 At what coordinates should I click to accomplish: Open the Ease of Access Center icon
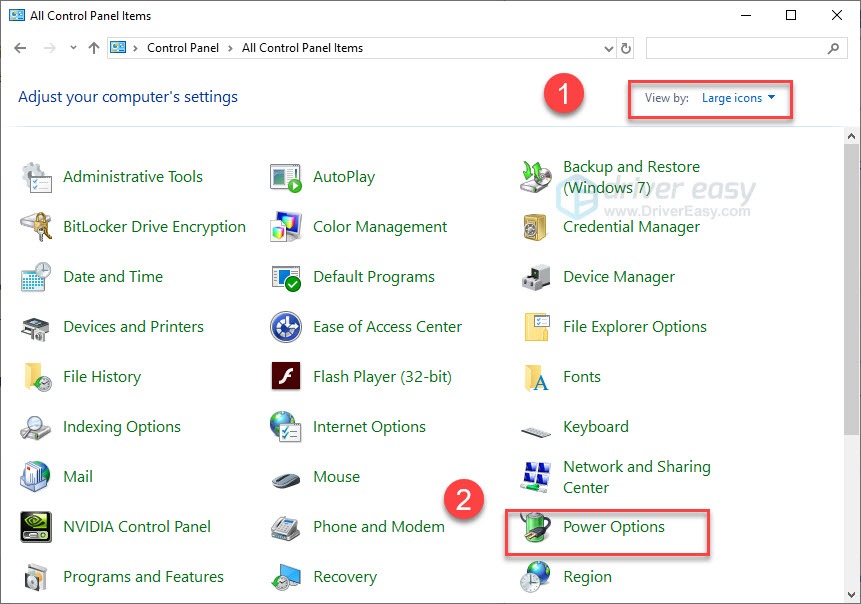coord(286,327)
